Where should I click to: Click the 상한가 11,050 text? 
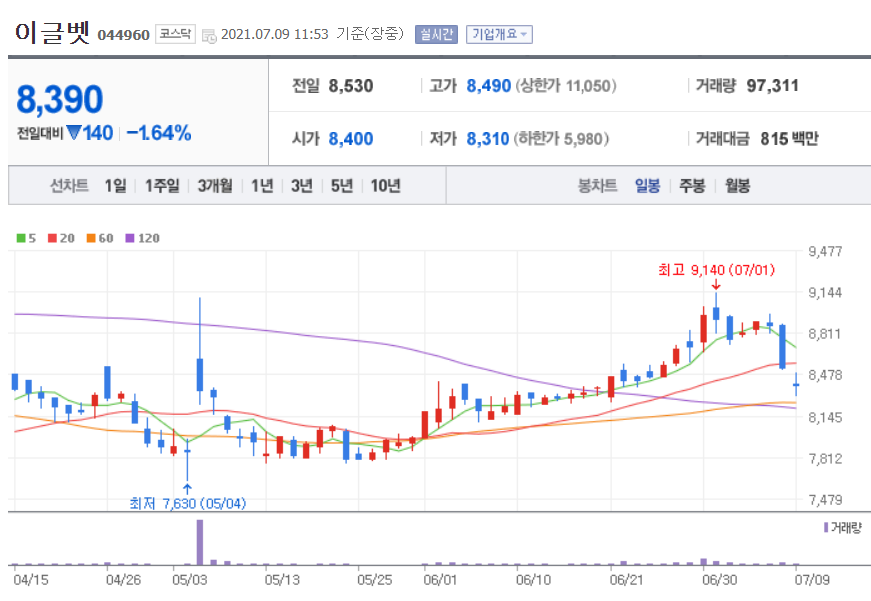click(566, 86)
